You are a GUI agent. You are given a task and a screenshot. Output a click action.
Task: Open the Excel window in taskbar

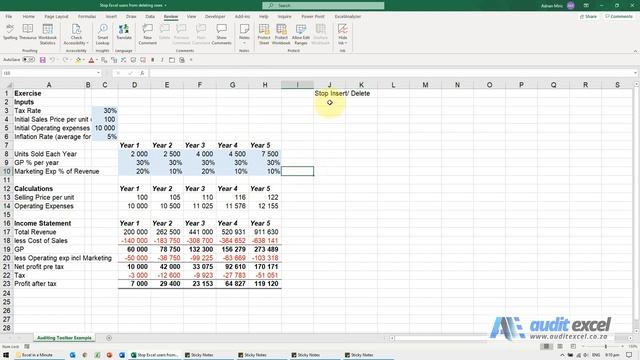(x=155, y=355)
